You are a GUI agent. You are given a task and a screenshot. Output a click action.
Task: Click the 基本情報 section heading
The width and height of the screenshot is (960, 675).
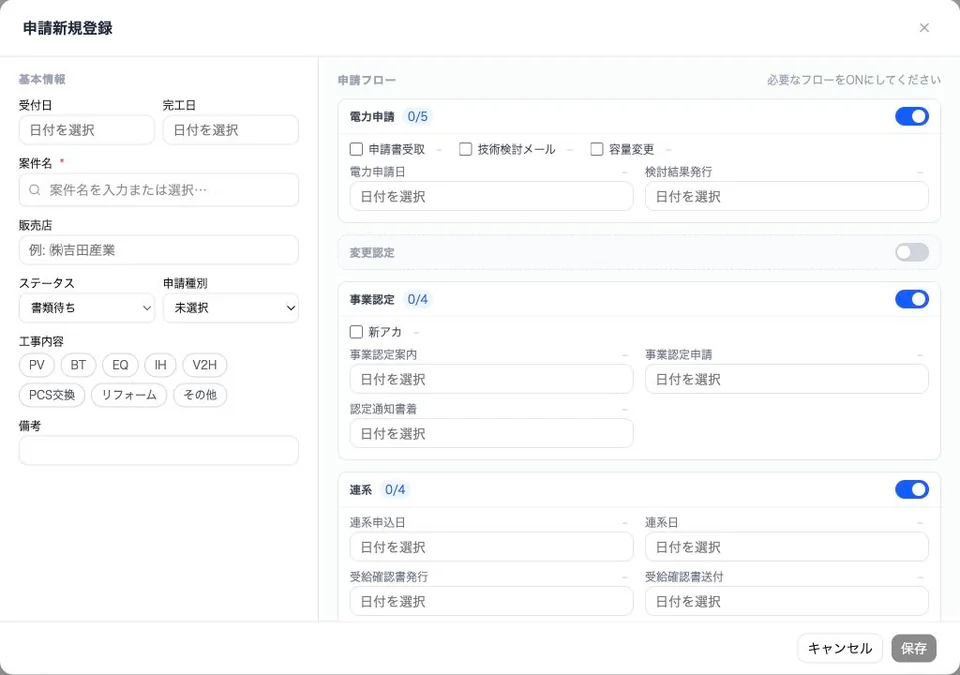tap(42, 79)
